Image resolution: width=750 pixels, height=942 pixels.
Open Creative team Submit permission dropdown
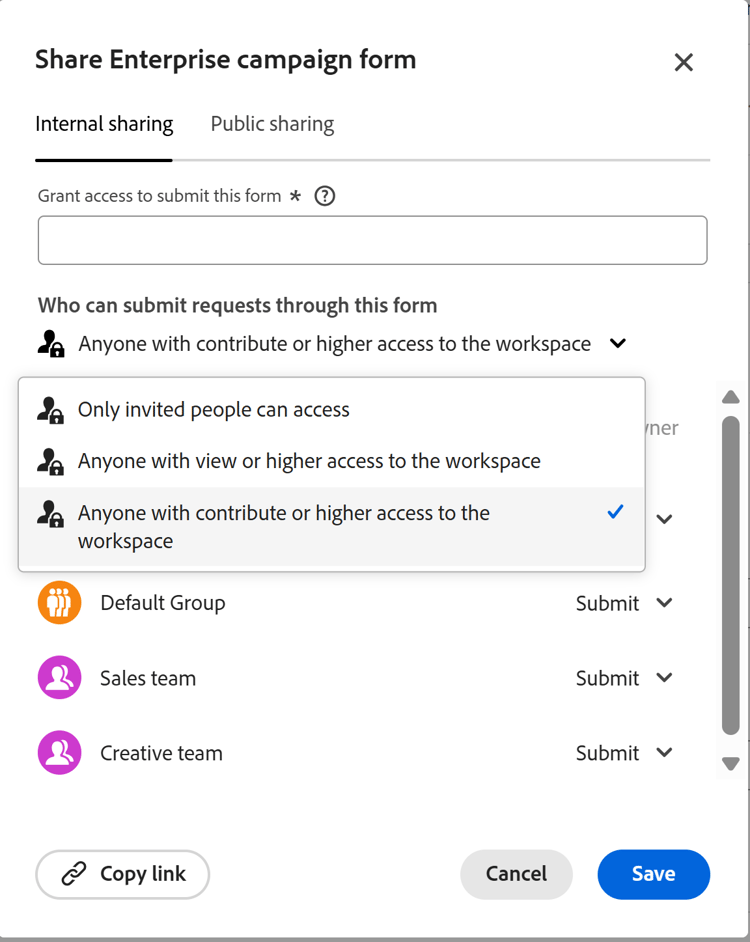(x=624, y=753)
